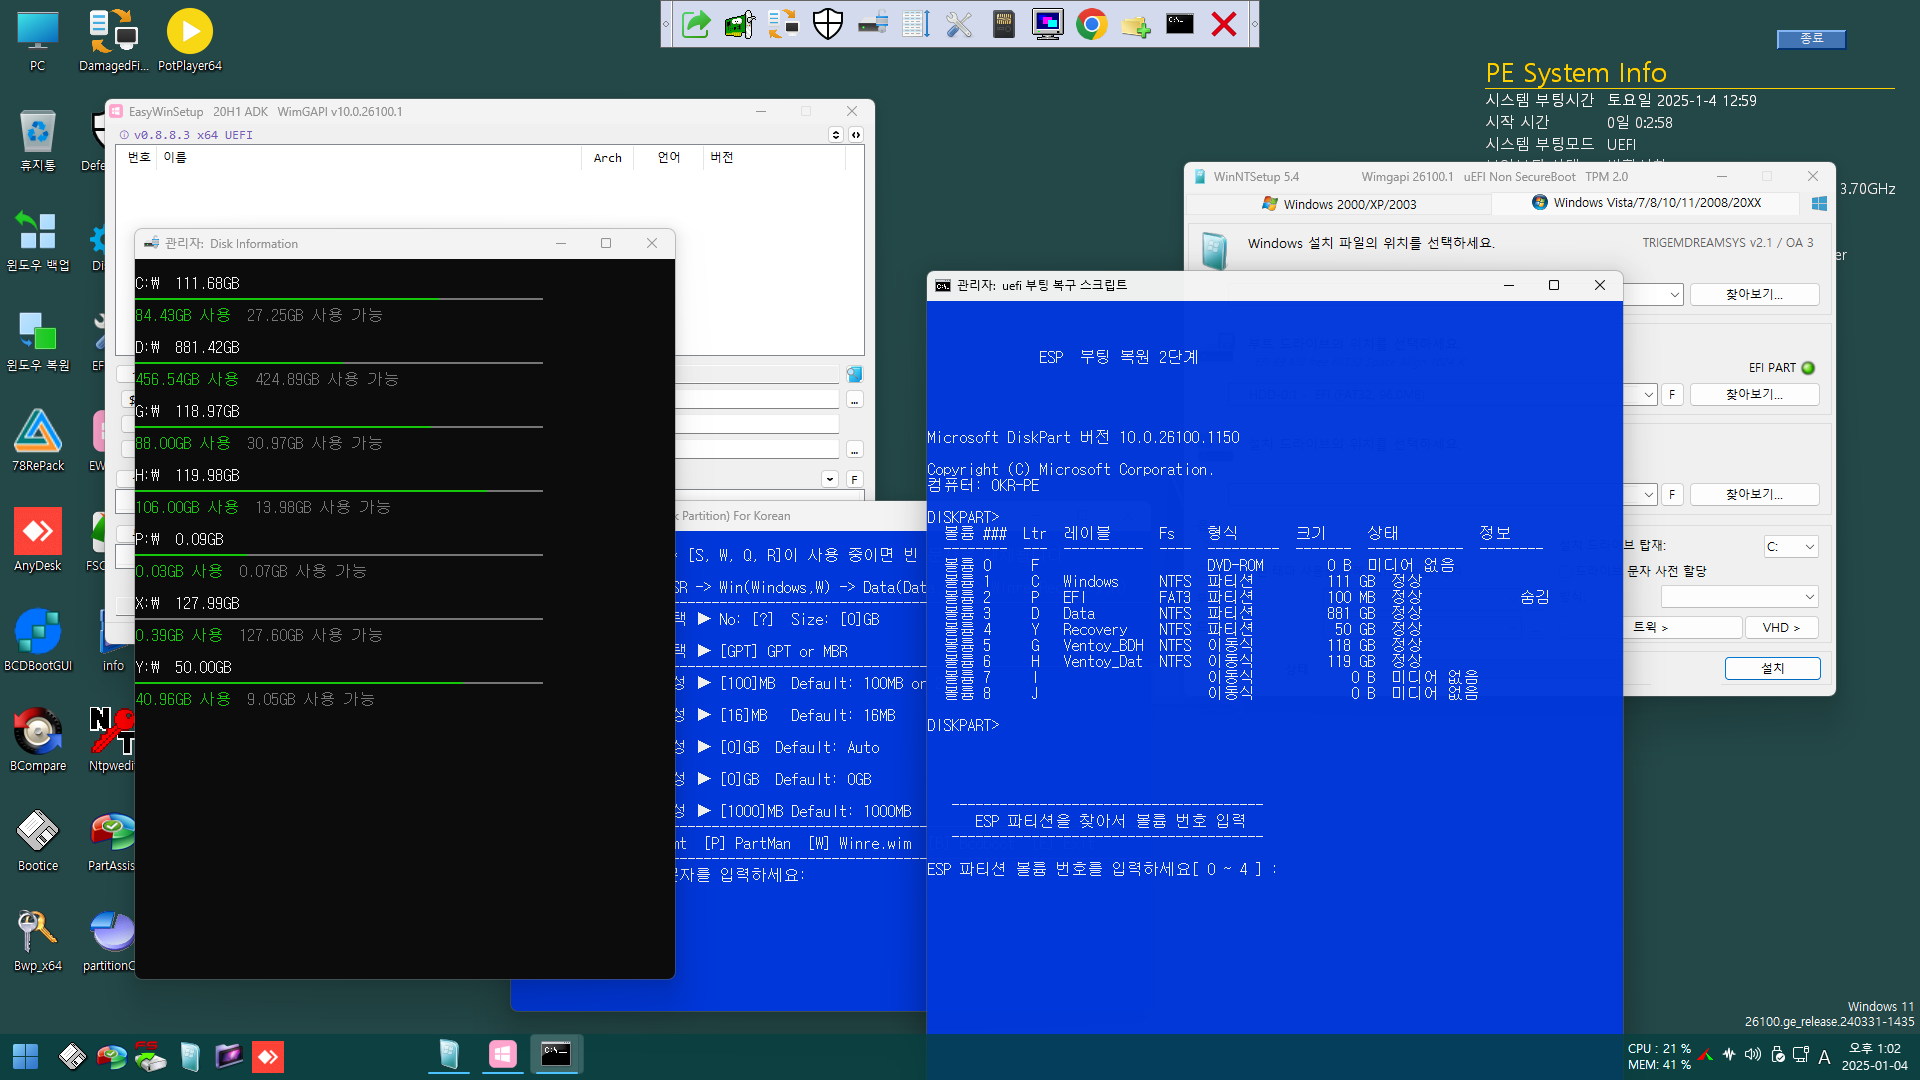Image resolution: width=1920 pixels, height=1080 pixels.
Task: Click the 언어 column header
Action: (x=668, y=157)
